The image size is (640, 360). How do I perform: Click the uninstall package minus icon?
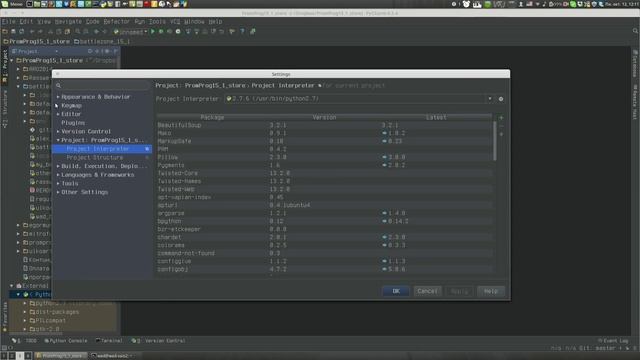tap(501, 126)
